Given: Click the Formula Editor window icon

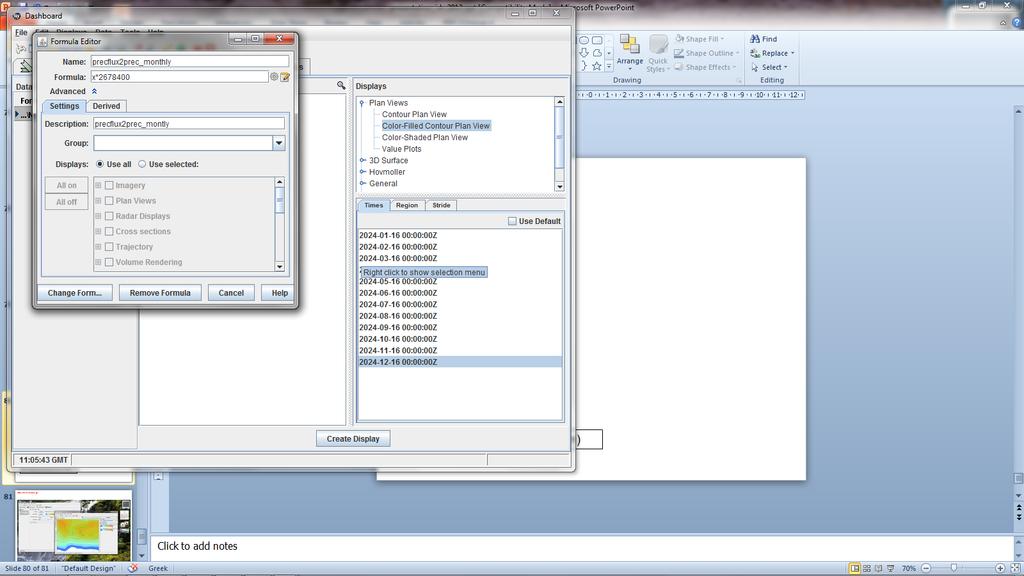Looking at the screenshot, I should 42,41.
